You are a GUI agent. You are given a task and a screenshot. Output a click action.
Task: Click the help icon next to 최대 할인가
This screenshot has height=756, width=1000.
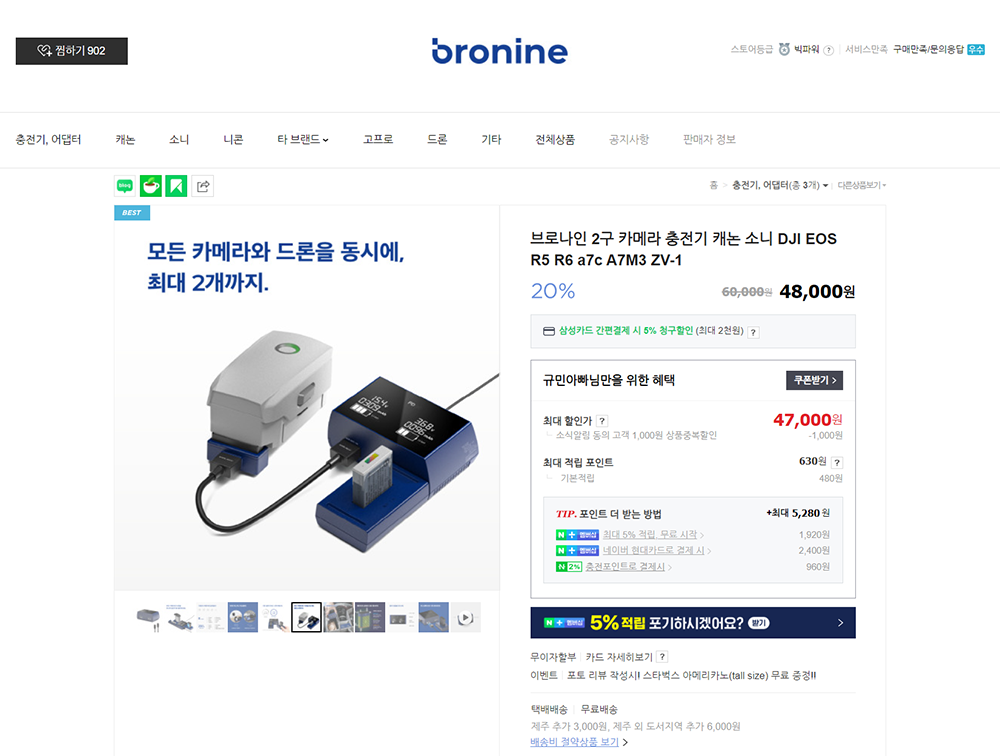[x=602, y=421]
